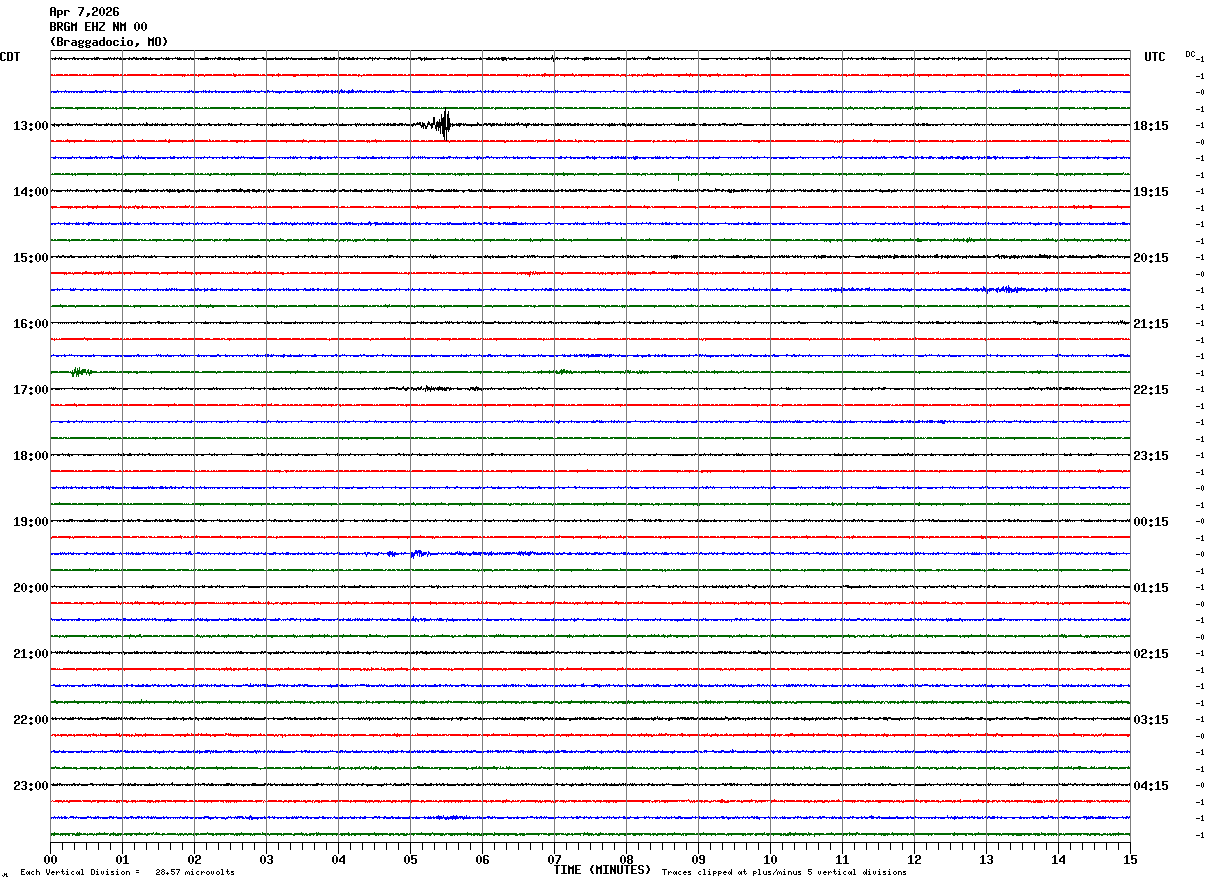Select the 14:00 CDT time label

pos(31,192)
